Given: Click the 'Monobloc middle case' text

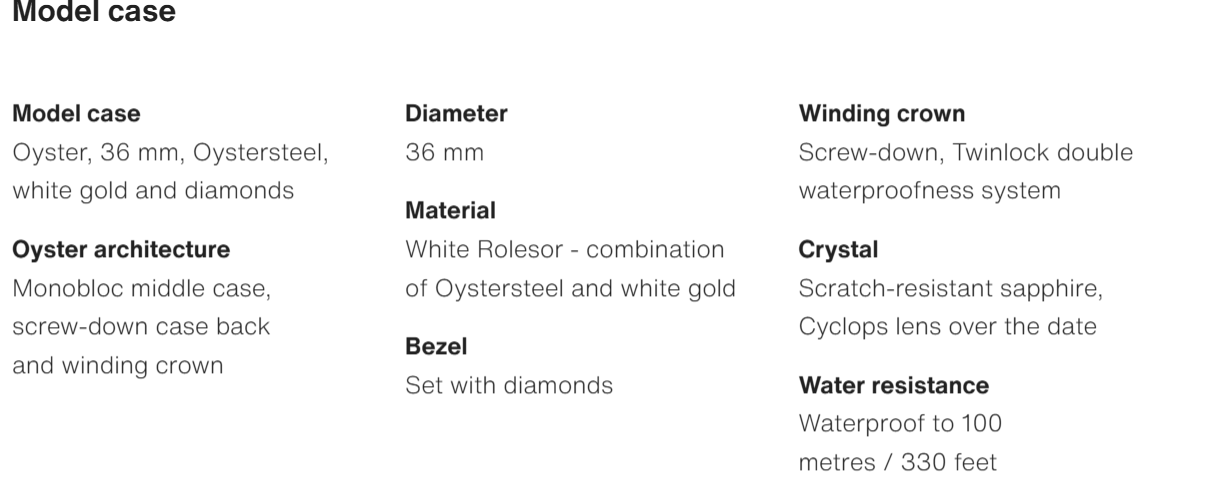Looking at the screenshot, I should pyautogui.click(x=141, y=289).
